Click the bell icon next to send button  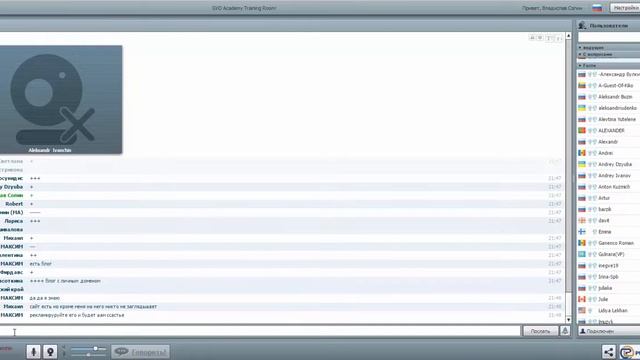point(565,331)
